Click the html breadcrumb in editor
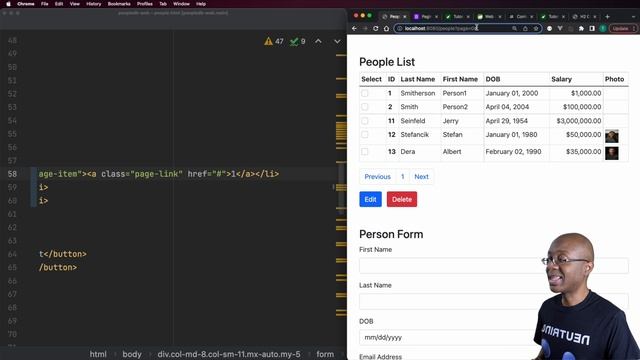The image size is (640, 360). (x=98, y=354)
